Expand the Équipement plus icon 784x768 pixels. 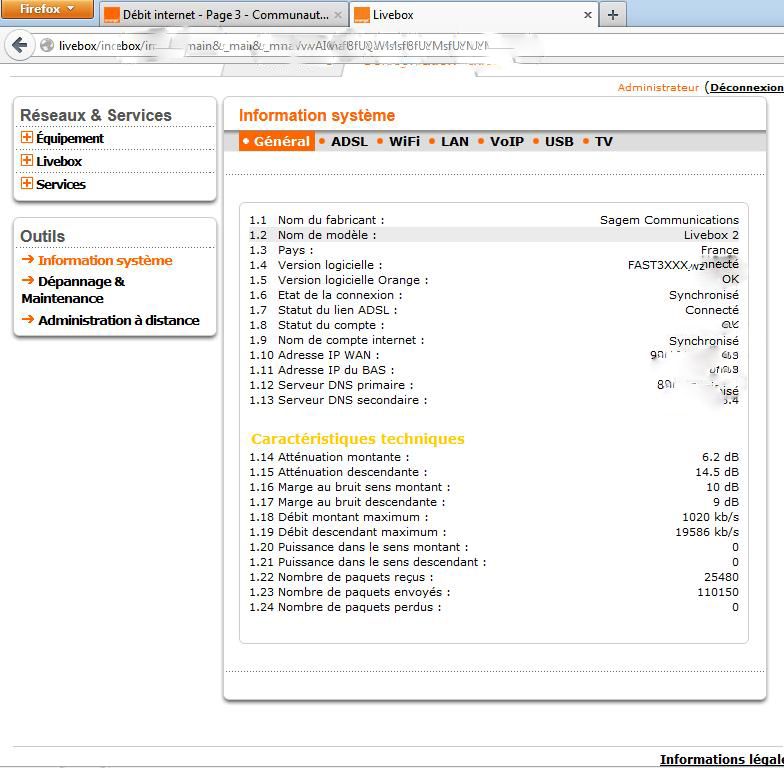(x=26, y=137)
